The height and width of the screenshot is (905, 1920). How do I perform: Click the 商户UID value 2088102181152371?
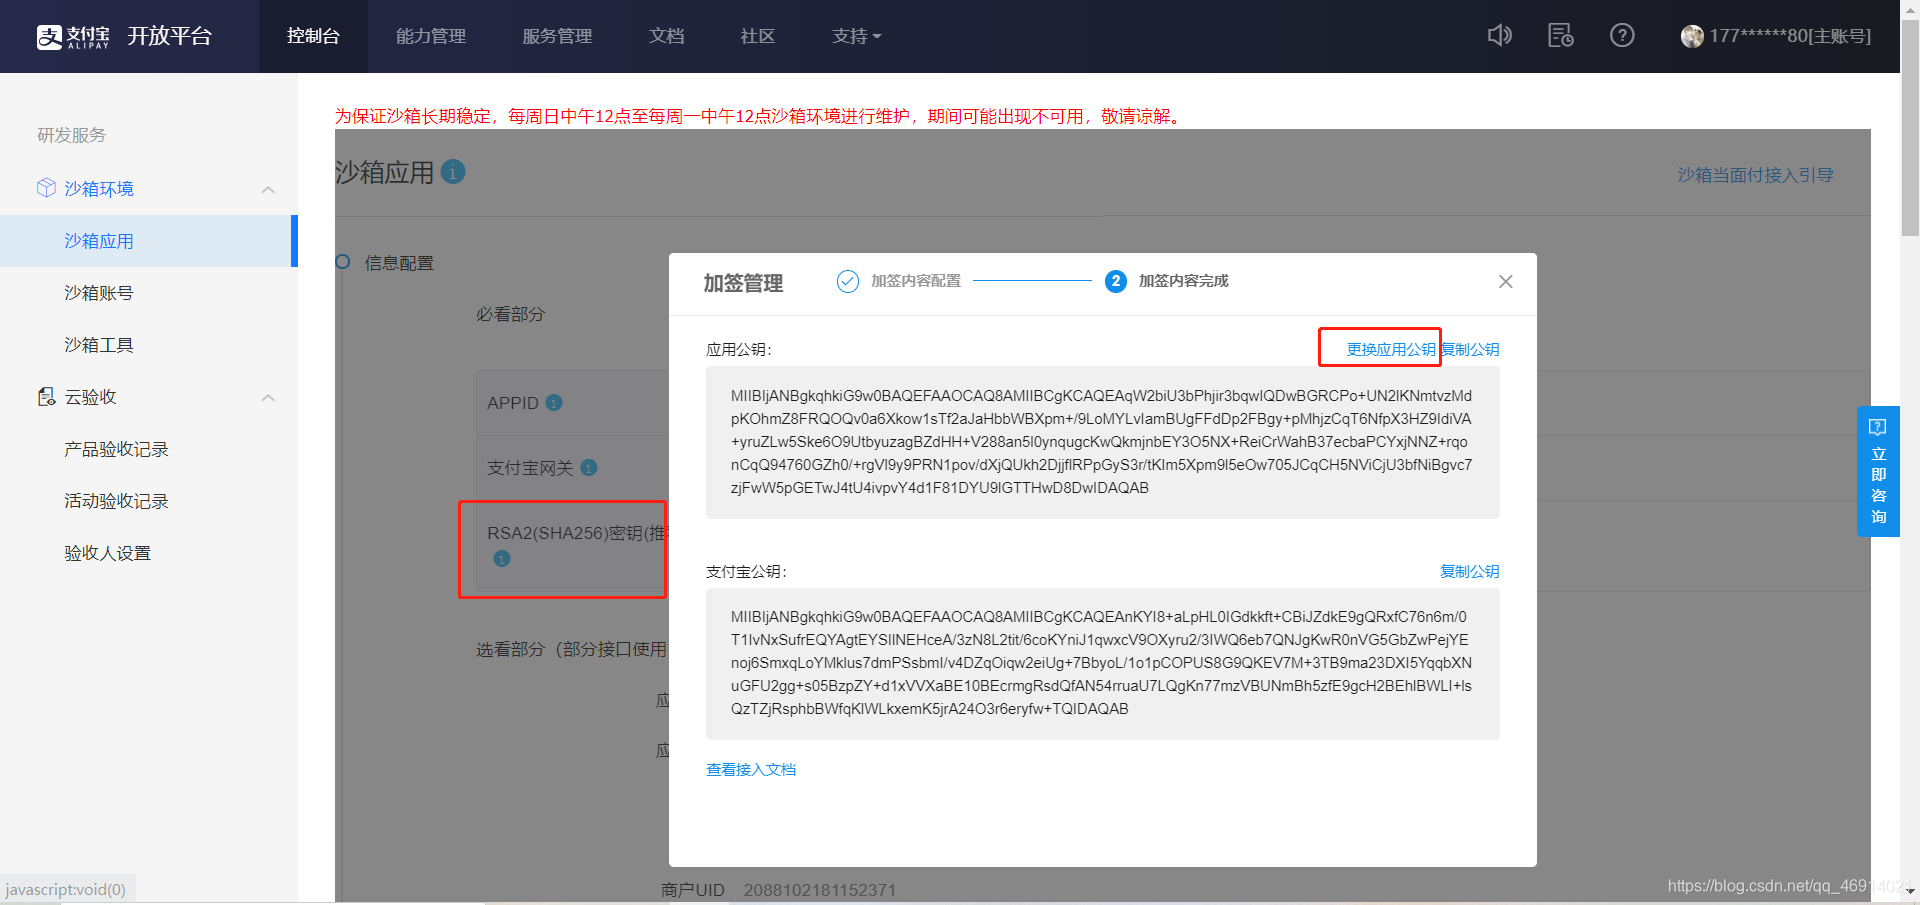[x=819, y=890]
